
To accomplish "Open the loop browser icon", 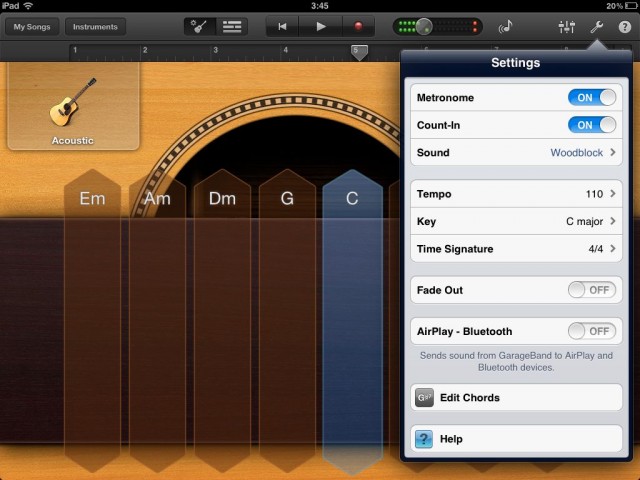I will click(x=506, y=27).
